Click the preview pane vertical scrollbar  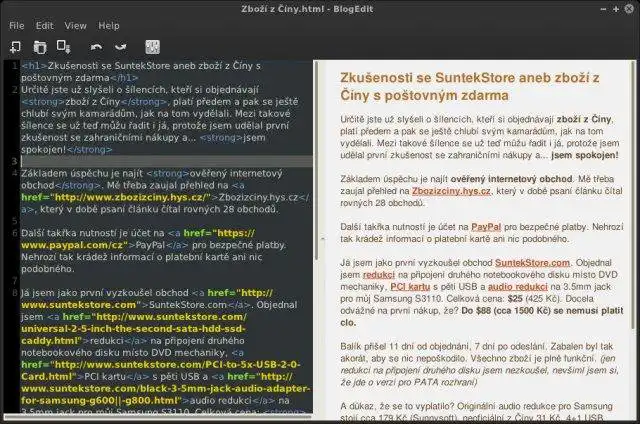[633, 196]
